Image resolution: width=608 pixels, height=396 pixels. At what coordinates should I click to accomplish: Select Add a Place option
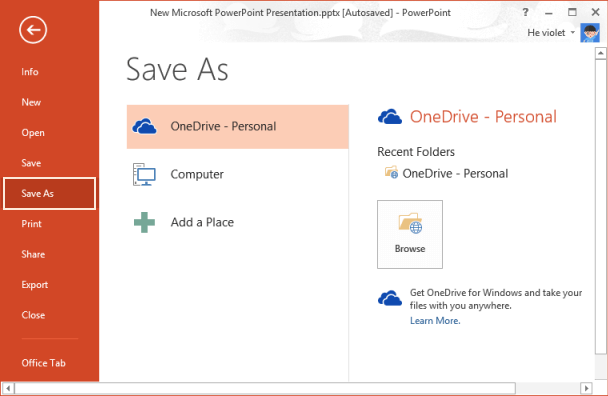point(238,222)
